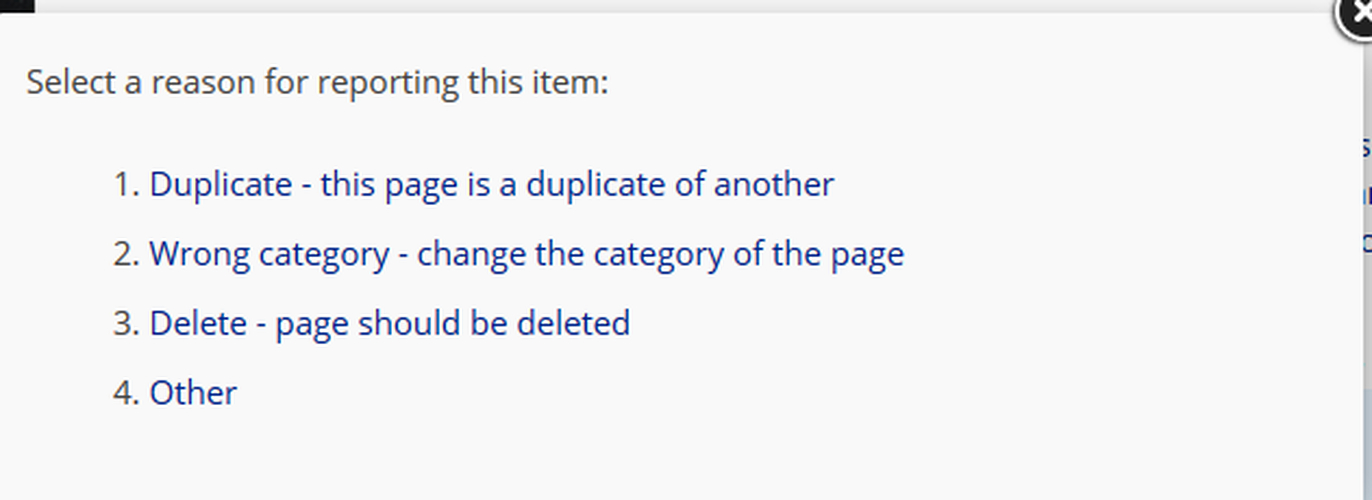Click 'change the category of the page' text

(661, 254)
